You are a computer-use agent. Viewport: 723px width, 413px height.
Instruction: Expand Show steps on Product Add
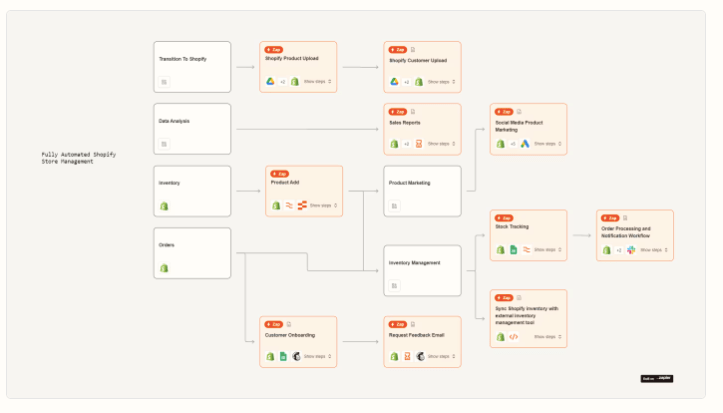click(323, 206)
